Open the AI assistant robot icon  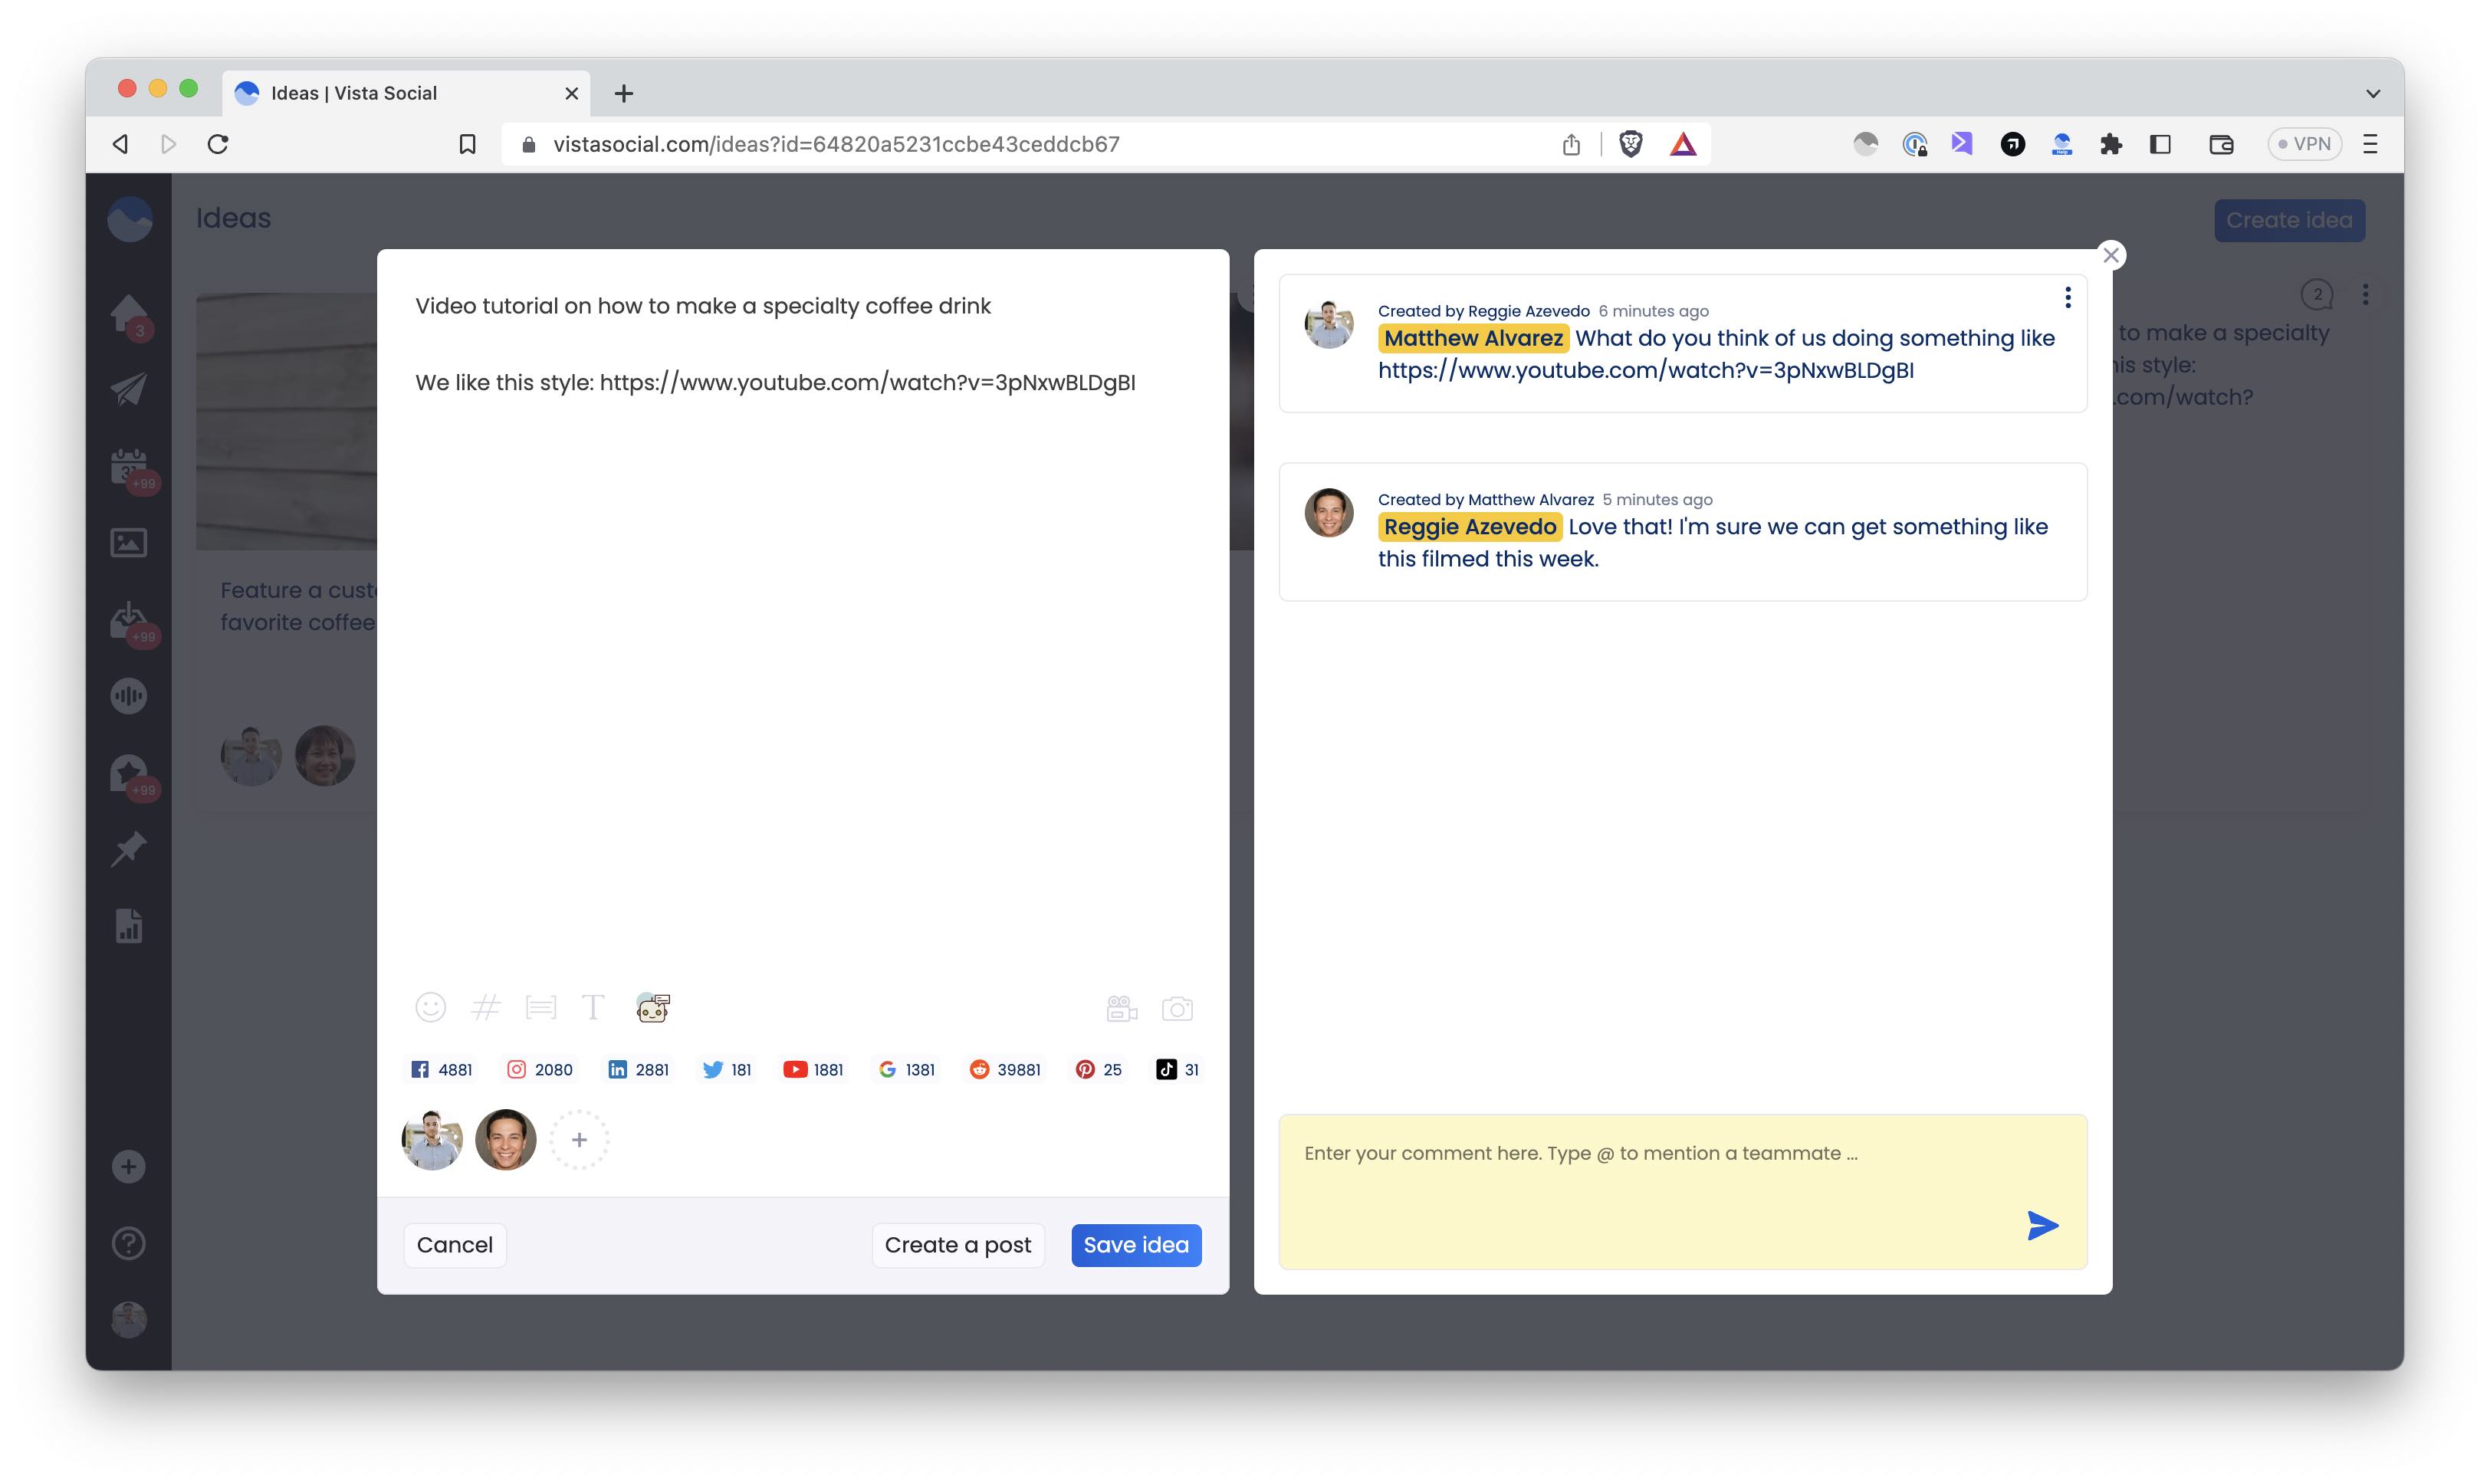pos(652,1007)
